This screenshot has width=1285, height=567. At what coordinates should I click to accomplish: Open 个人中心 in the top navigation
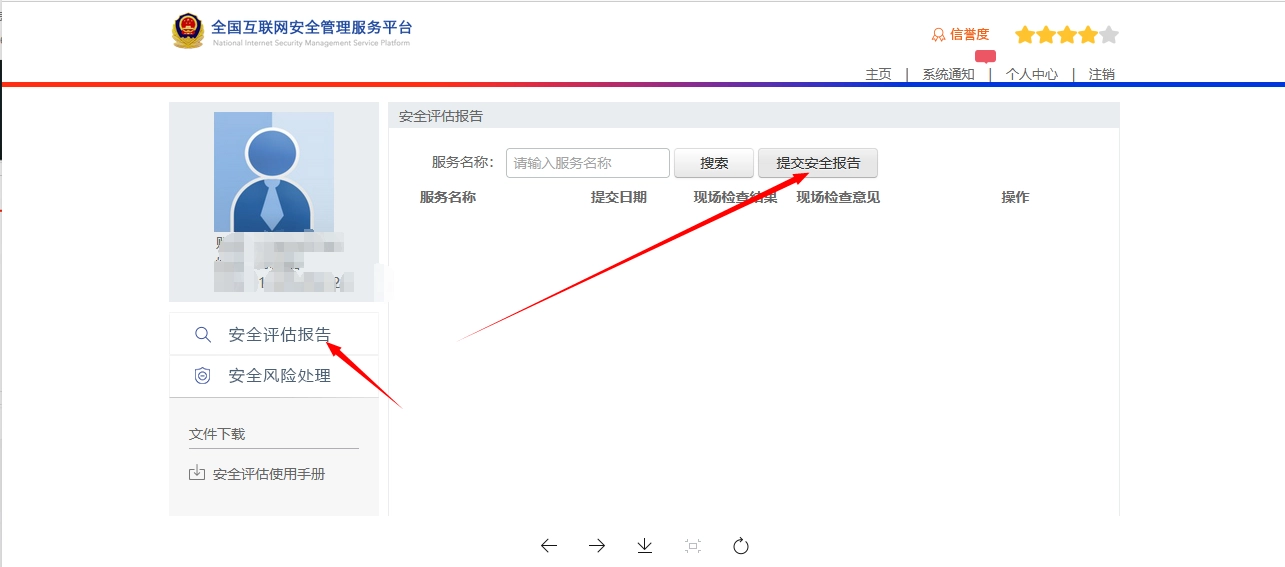click(x=1032, y=74)
